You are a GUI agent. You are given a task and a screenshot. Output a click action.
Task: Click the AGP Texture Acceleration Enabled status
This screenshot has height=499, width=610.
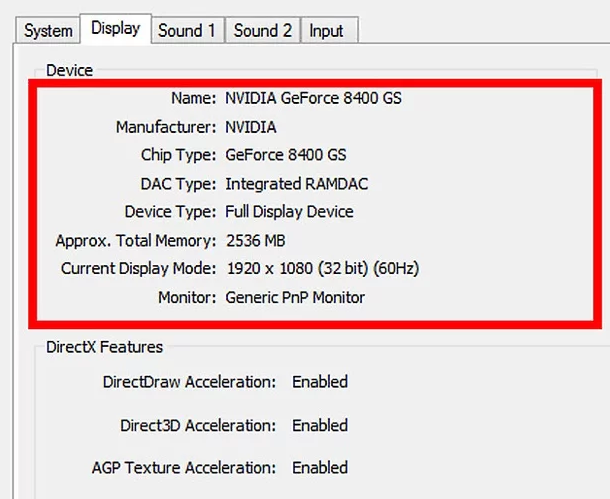click(320, 468)
